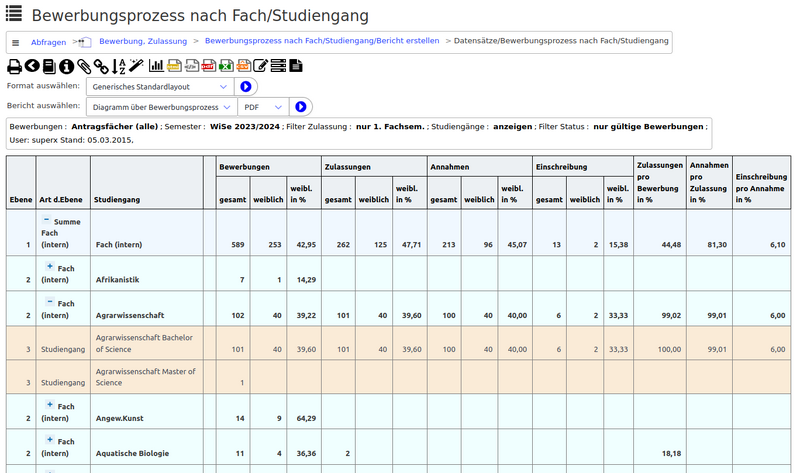Export the report as XML code icon

[191, 65]
